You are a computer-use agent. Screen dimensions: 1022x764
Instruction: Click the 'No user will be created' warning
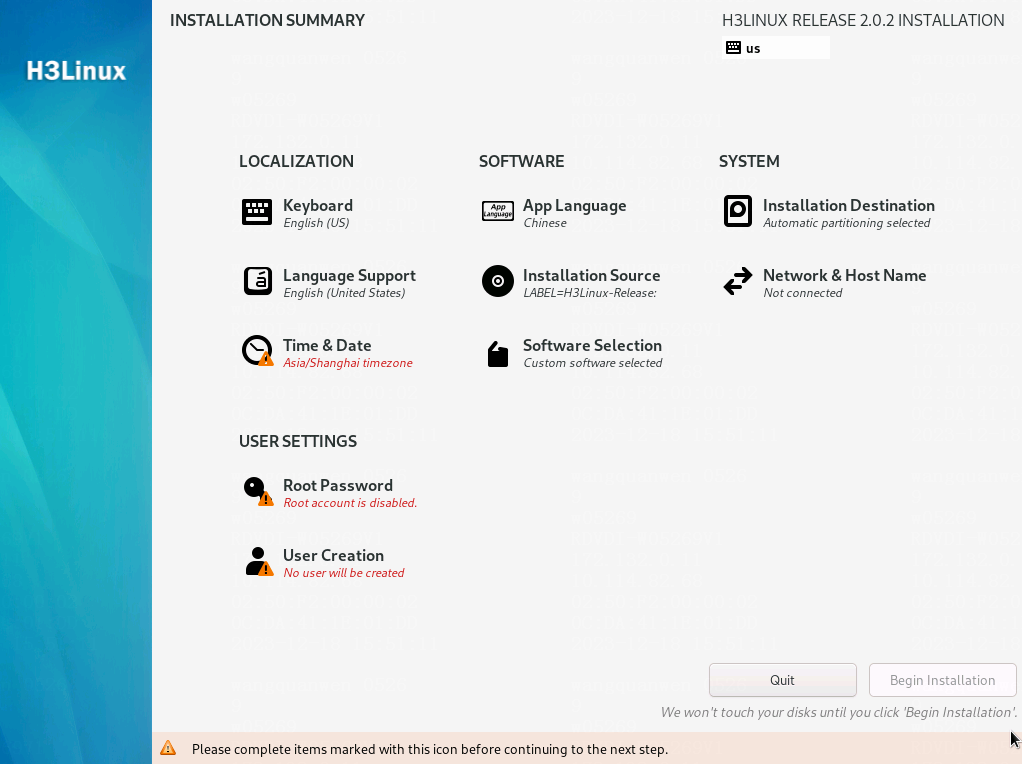point(344,573)
